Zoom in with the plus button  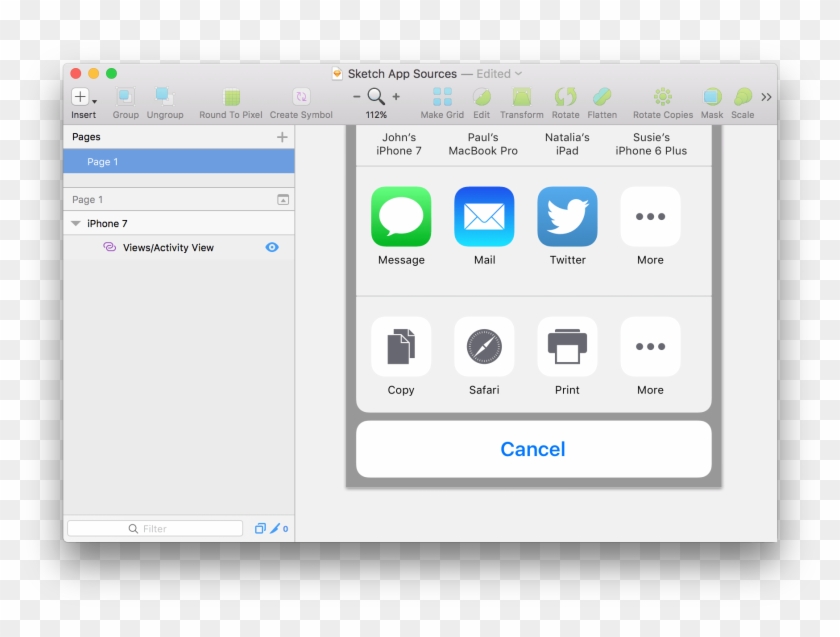pyautogui.click(x=396, y=97)
